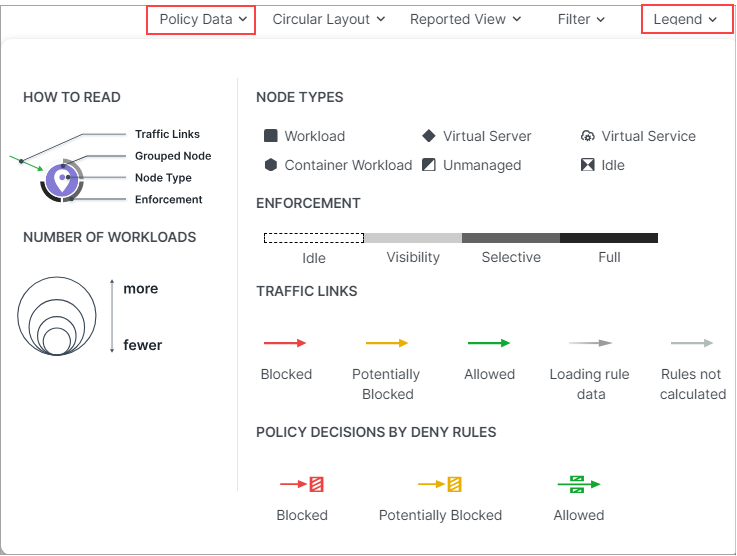Screen dimensions: 737x556
Task: Collapse the Legend menu
Action: click(686, 19)
